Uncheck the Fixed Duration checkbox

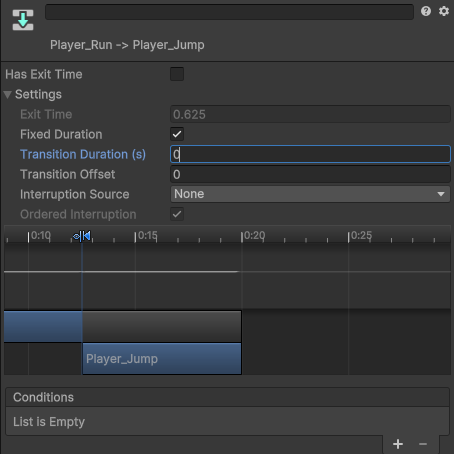pos(177,134)
